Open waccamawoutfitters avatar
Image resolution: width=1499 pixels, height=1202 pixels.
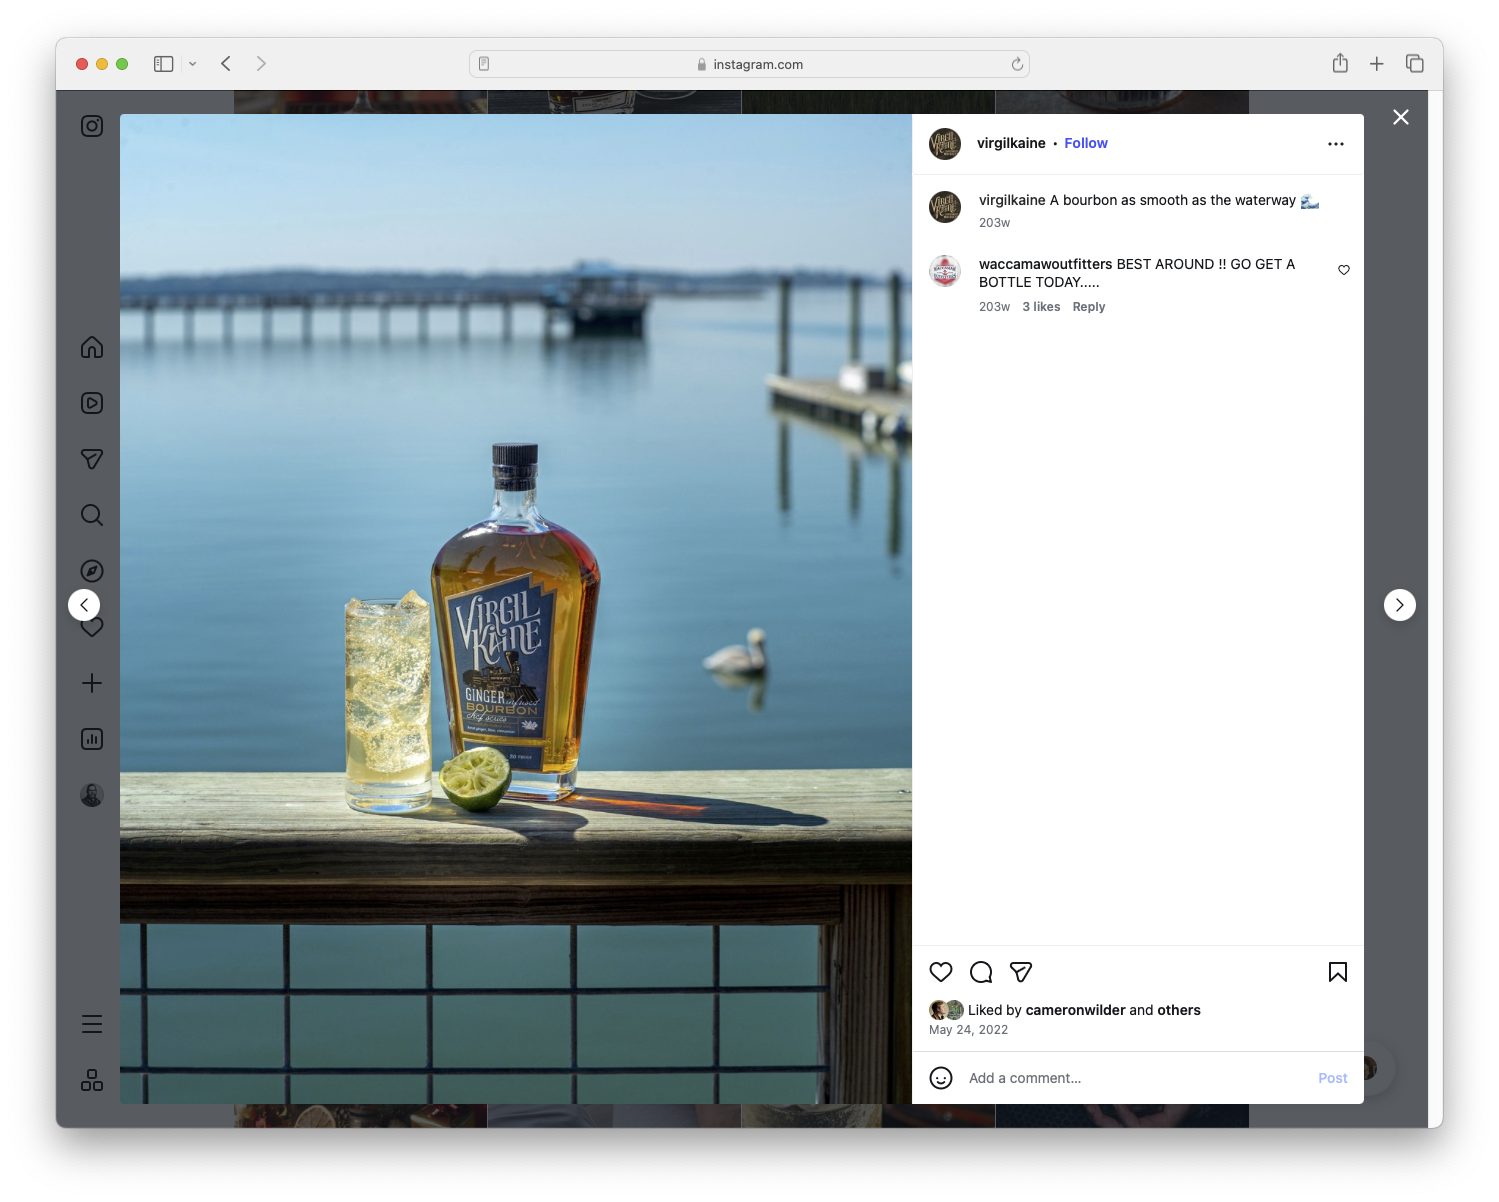[945, 271]
